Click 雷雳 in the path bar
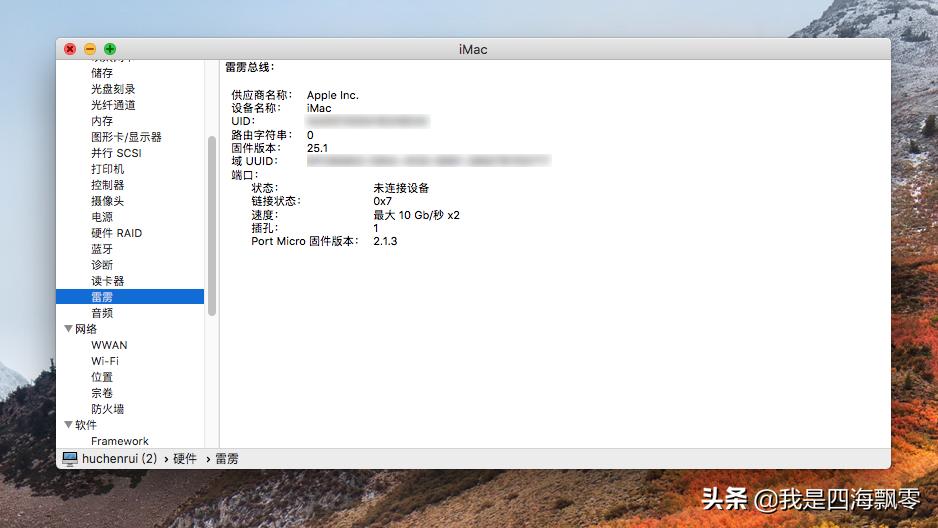 coord(227,459)
